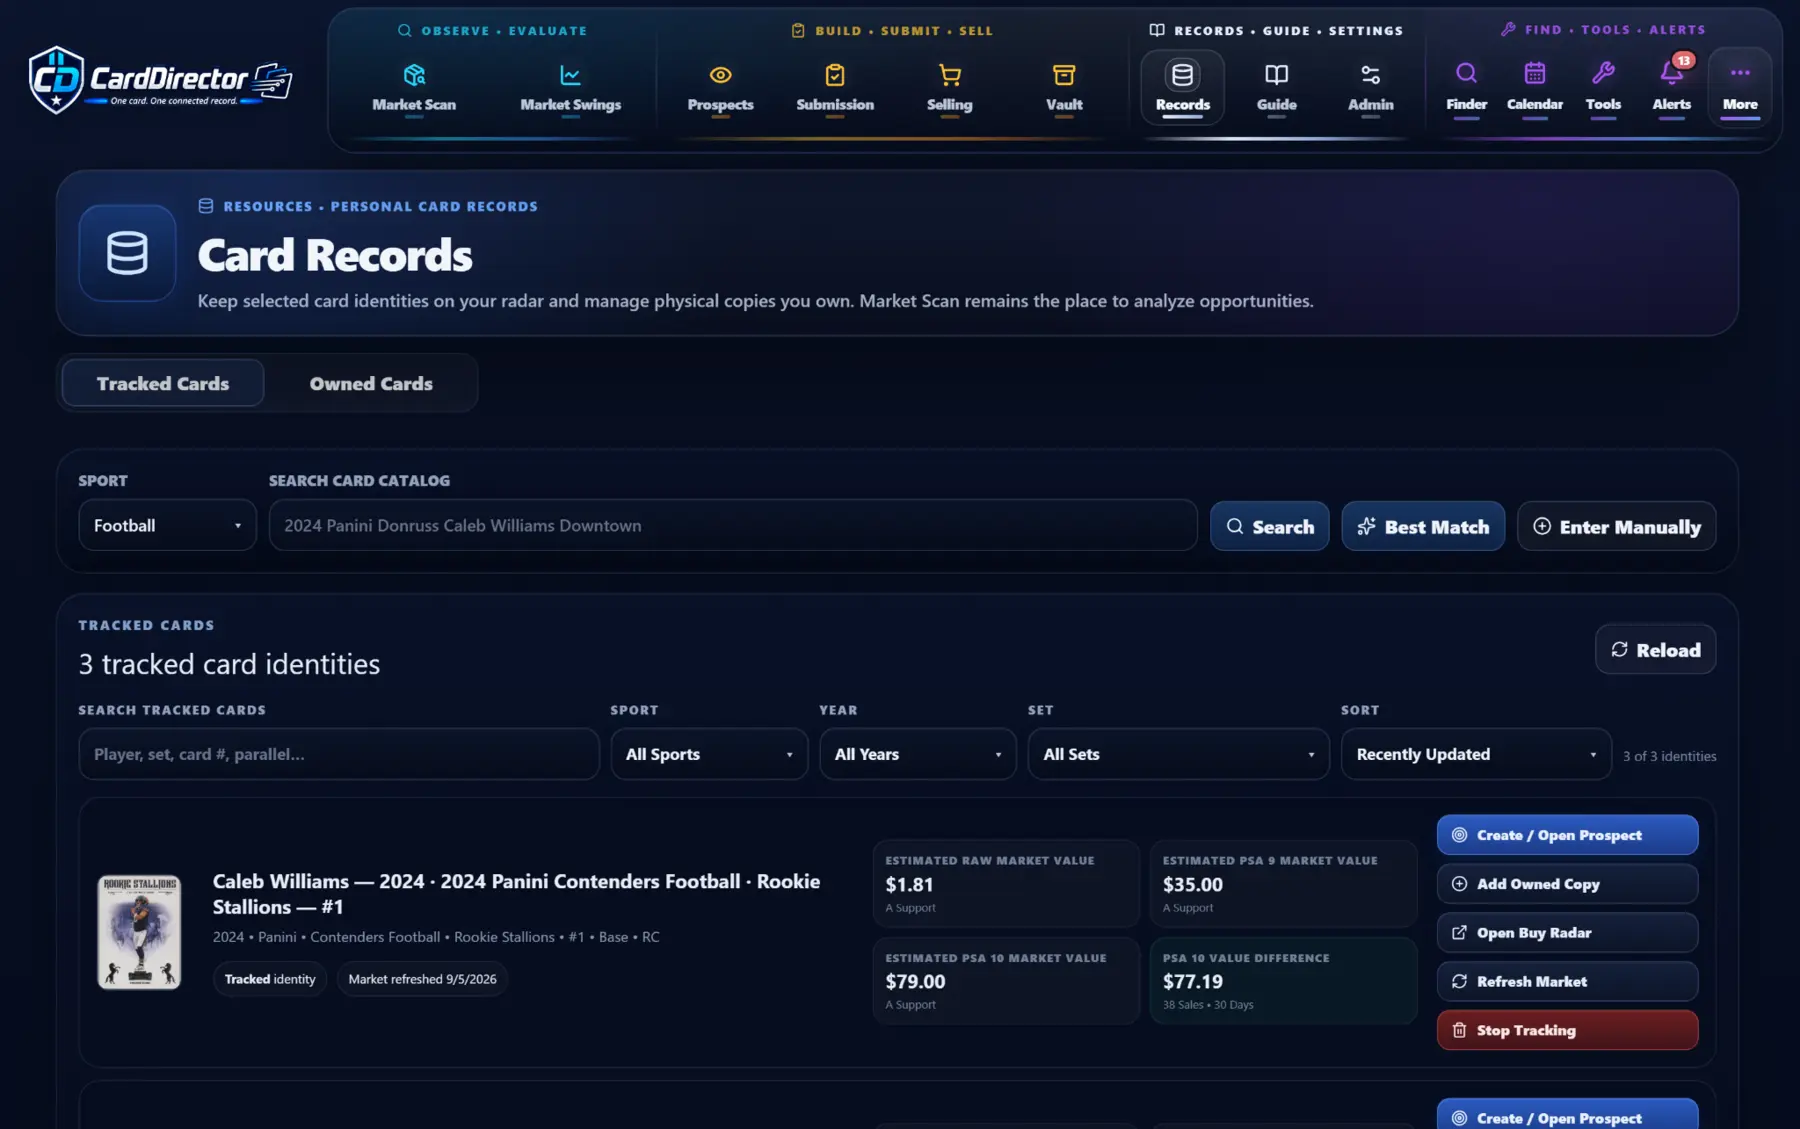
Task: Click the Search button
Action: pos(1269,526)
